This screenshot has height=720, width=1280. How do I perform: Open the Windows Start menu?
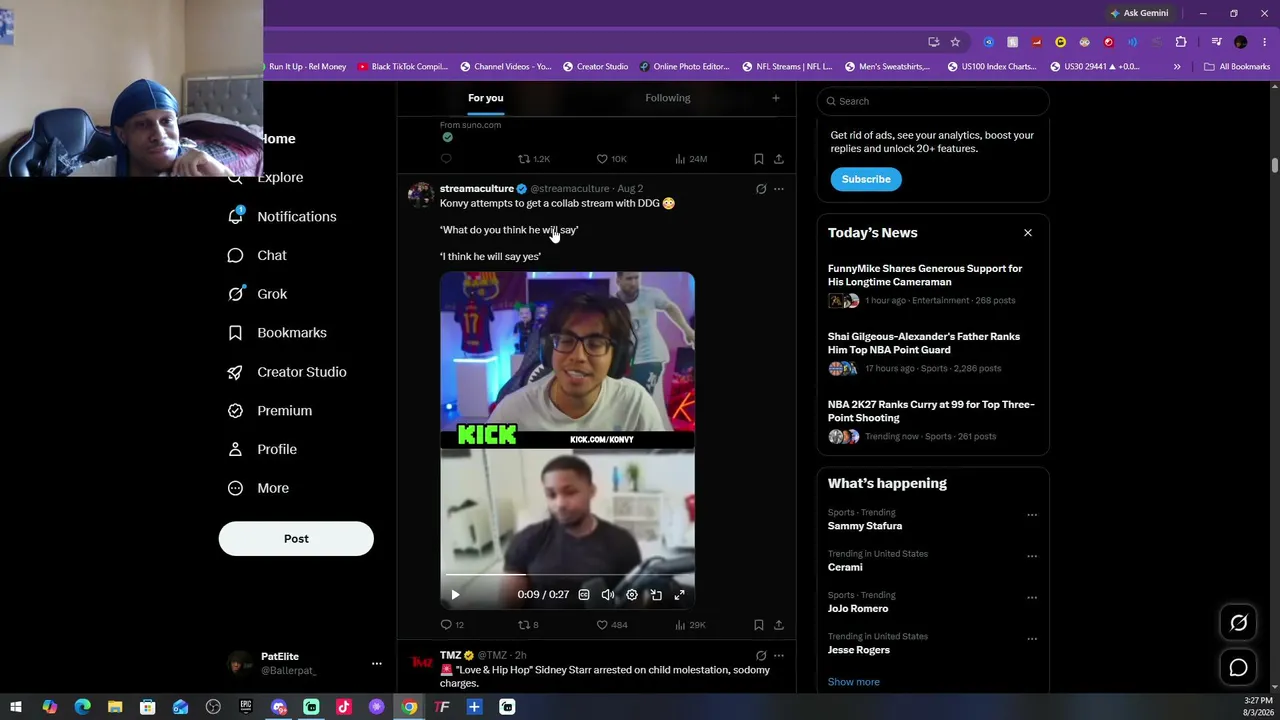click(16, 707)
